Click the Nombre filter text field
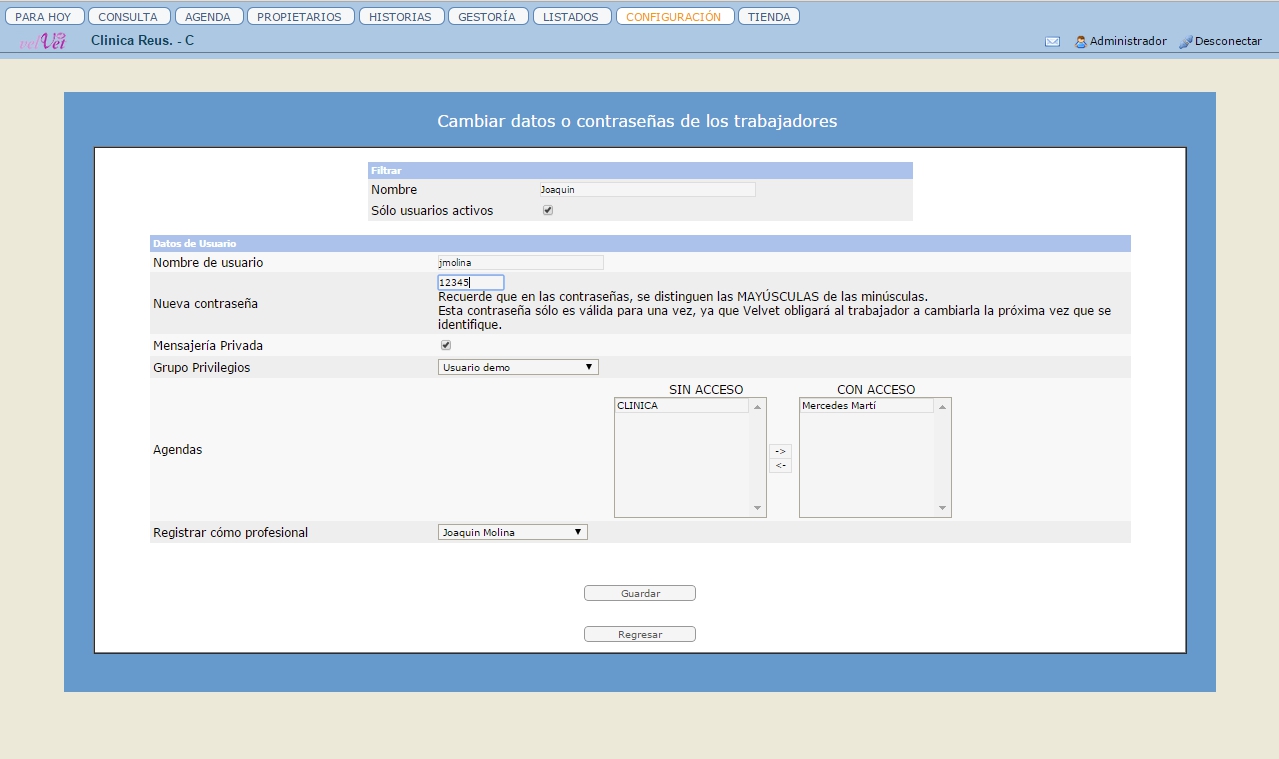 pyautogui.click(x=646, y=189)
